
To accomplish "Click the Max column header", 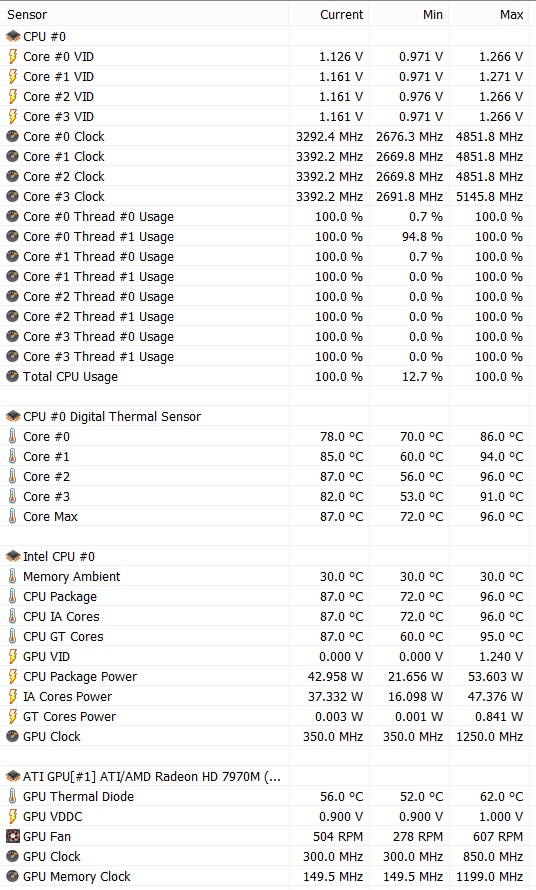I will (489, 15).
